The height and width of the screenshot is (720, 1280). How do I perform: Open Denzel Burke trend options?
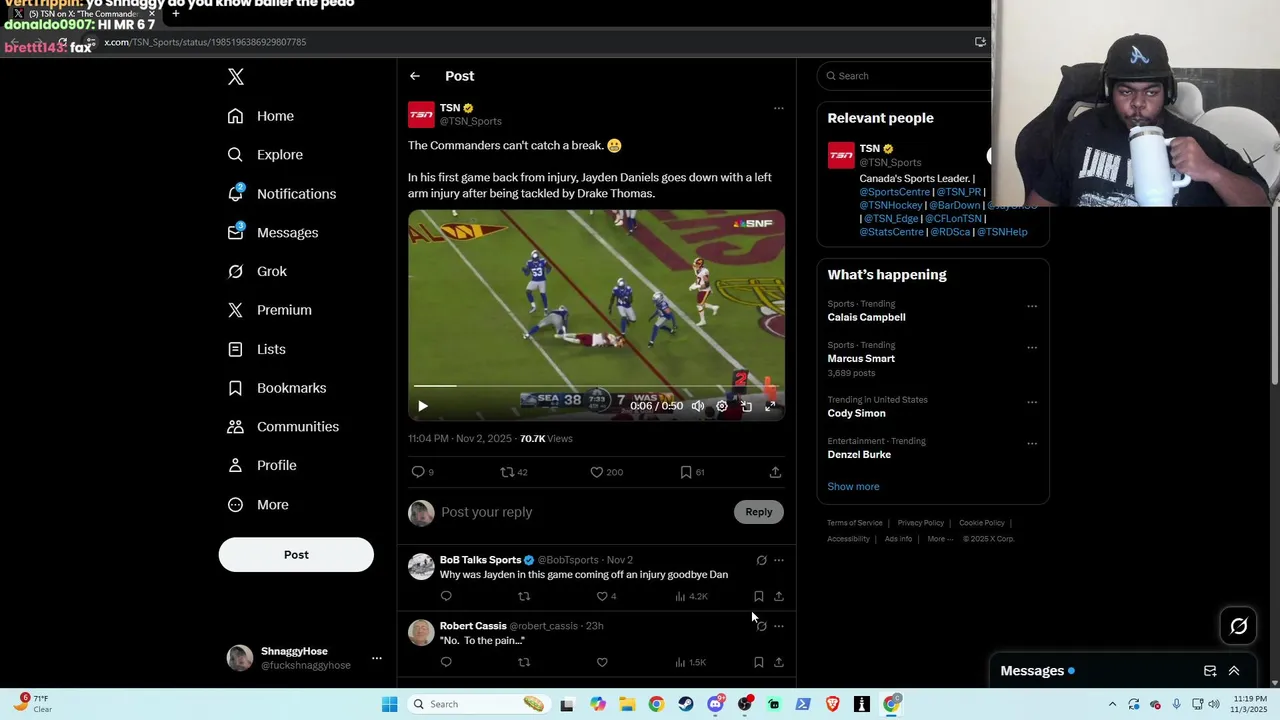point(1032,444)
